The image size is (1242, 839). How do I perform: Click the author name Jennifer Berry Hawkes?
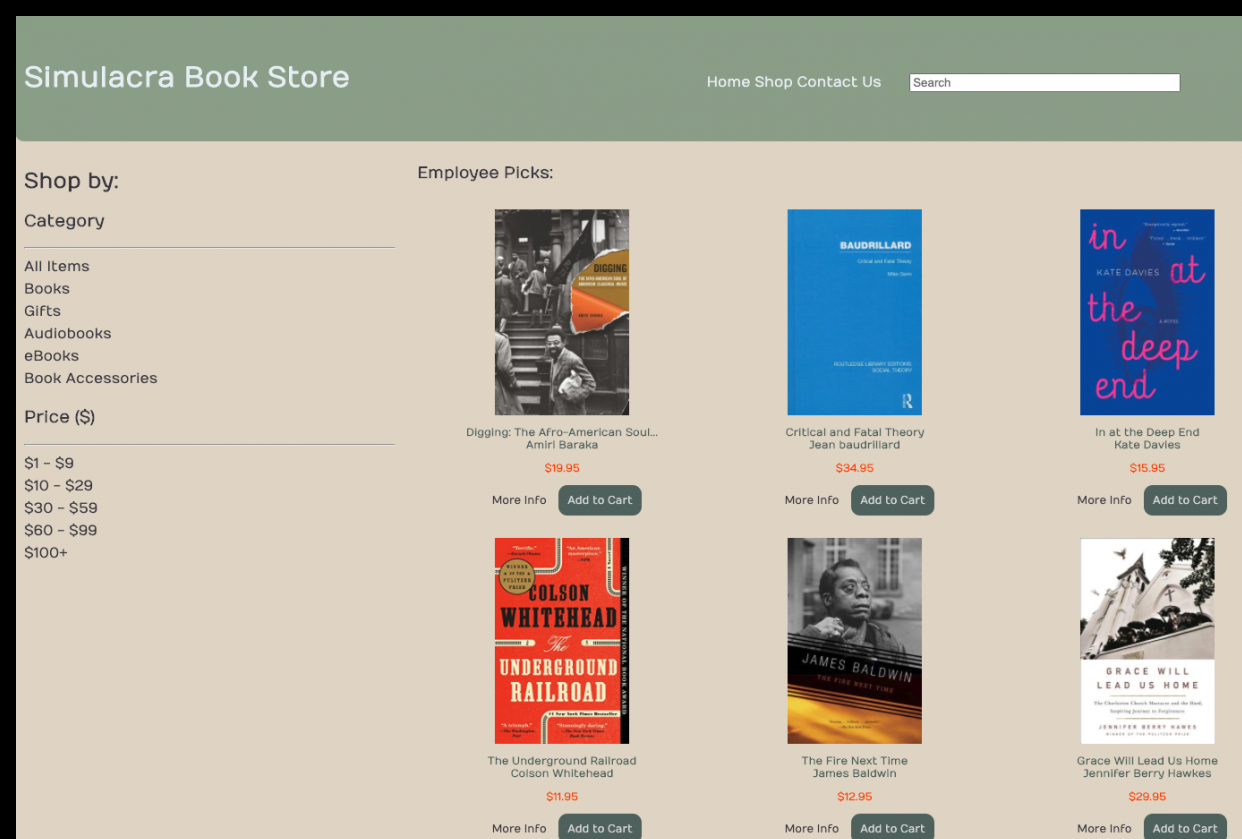click(1147, 773)
